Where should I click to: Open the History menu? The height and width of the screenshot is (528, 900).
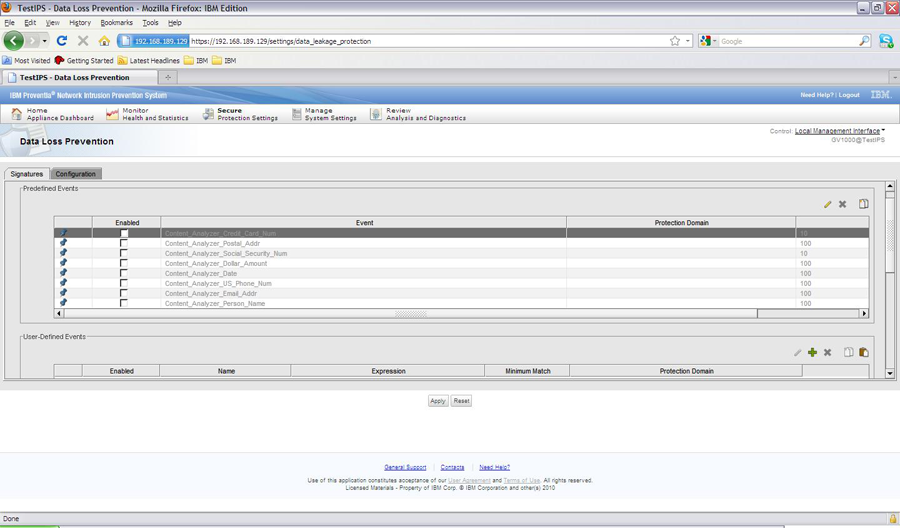click(x=80, y=23)
